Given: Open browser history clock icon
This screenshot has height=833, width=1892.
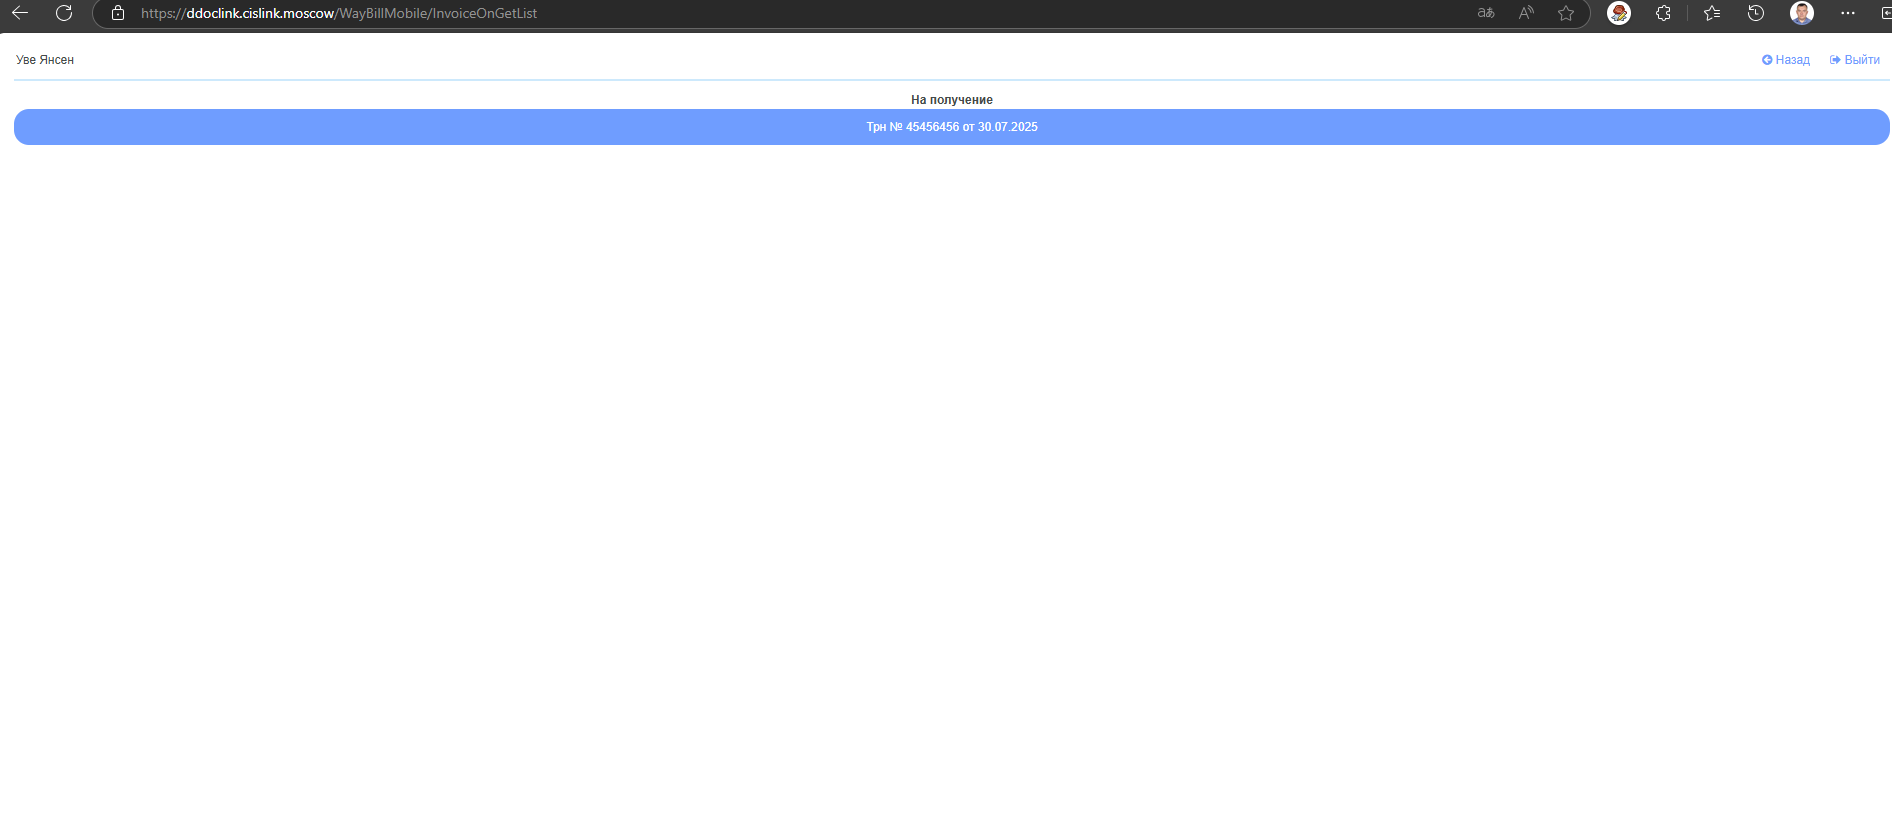Looking at the screenshot, I should tap(1756, 13).
